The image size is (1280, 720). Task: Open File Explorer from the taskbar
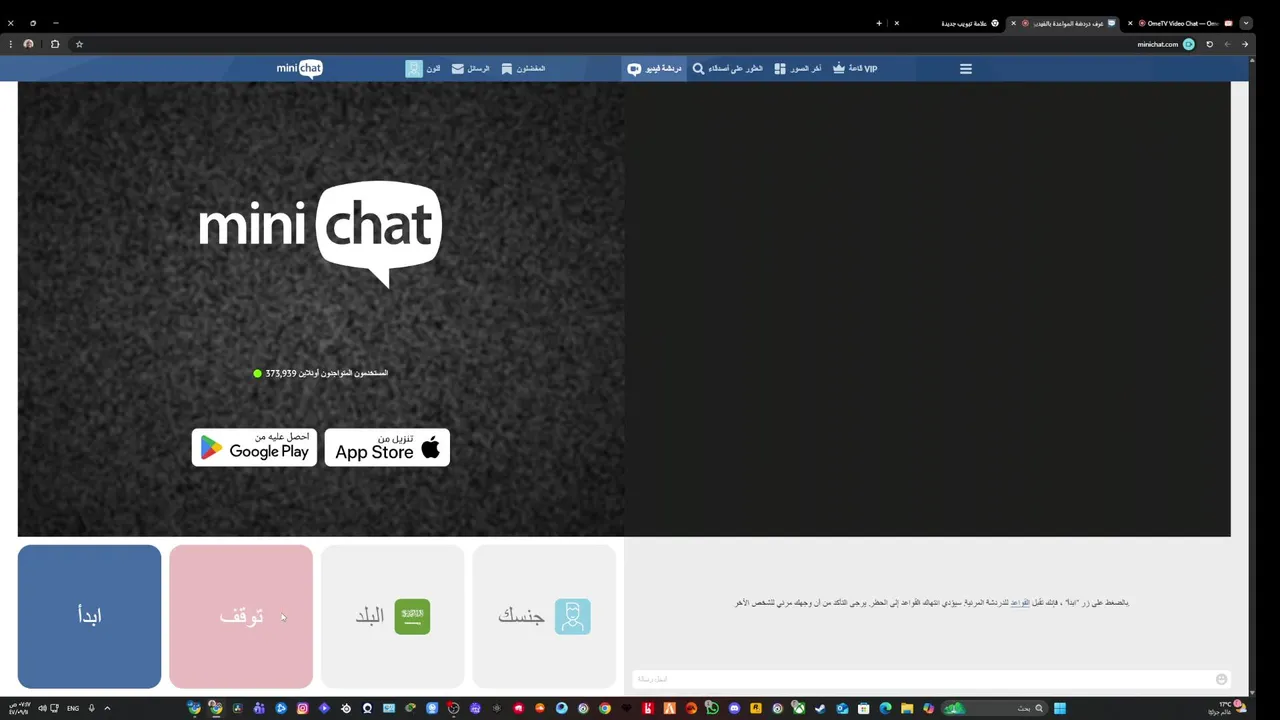coord(907,708)
